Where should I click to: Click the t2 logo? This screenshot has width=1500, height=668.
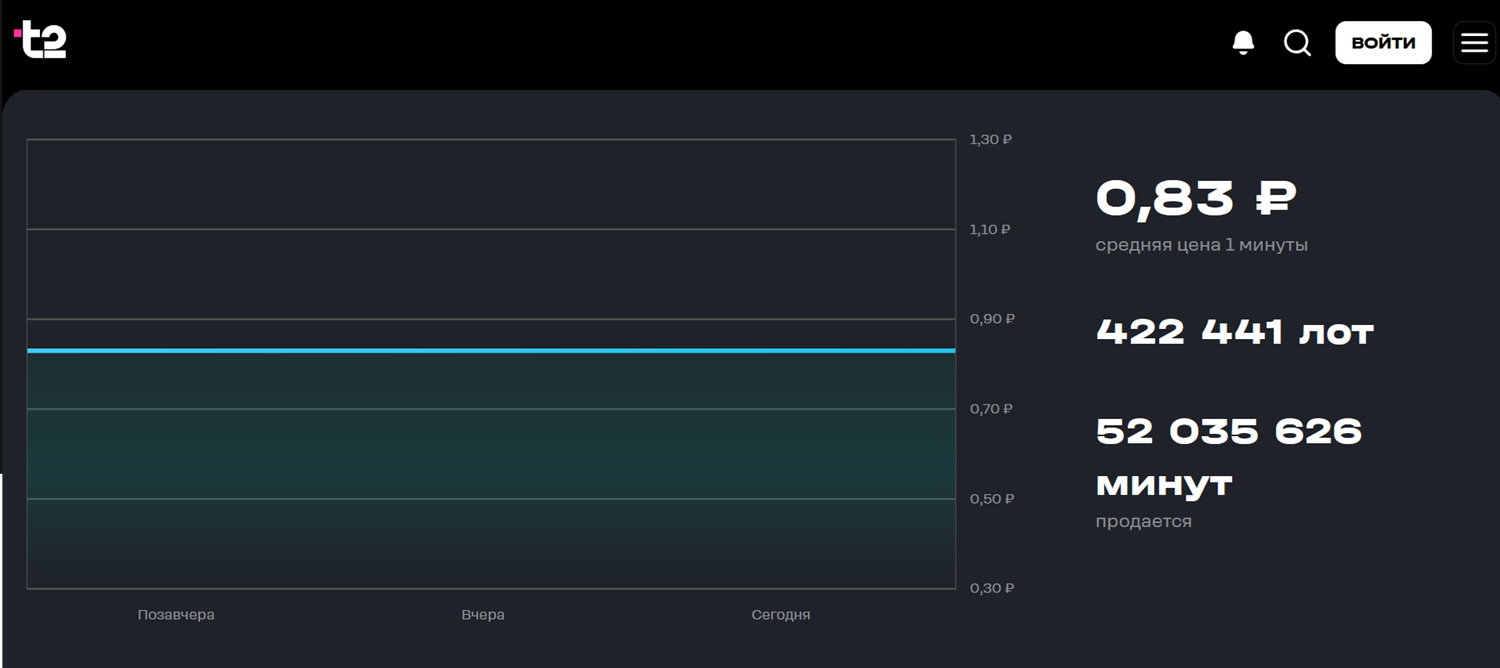coord(40,40)
